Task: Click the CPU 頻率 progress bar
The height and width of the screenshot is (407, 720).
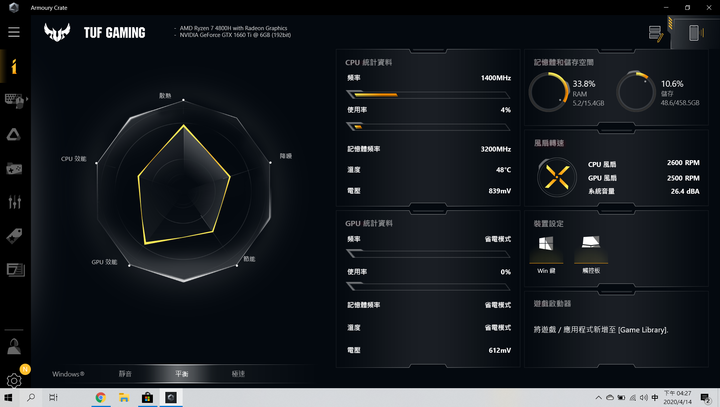Action: (428, 95)
